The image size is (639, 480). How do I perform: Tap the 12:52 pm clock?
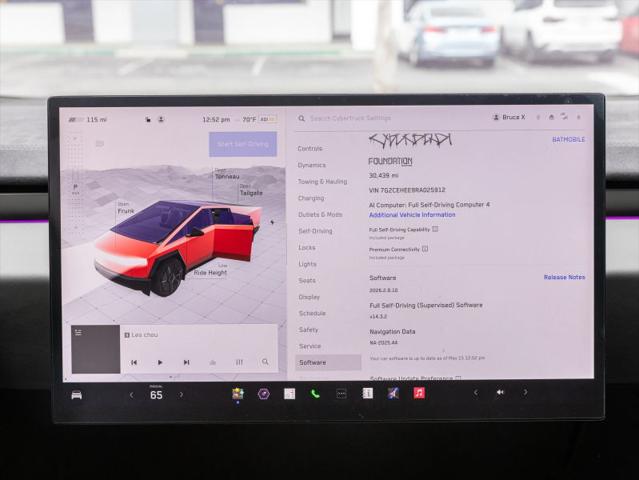[x=216, y=119]
